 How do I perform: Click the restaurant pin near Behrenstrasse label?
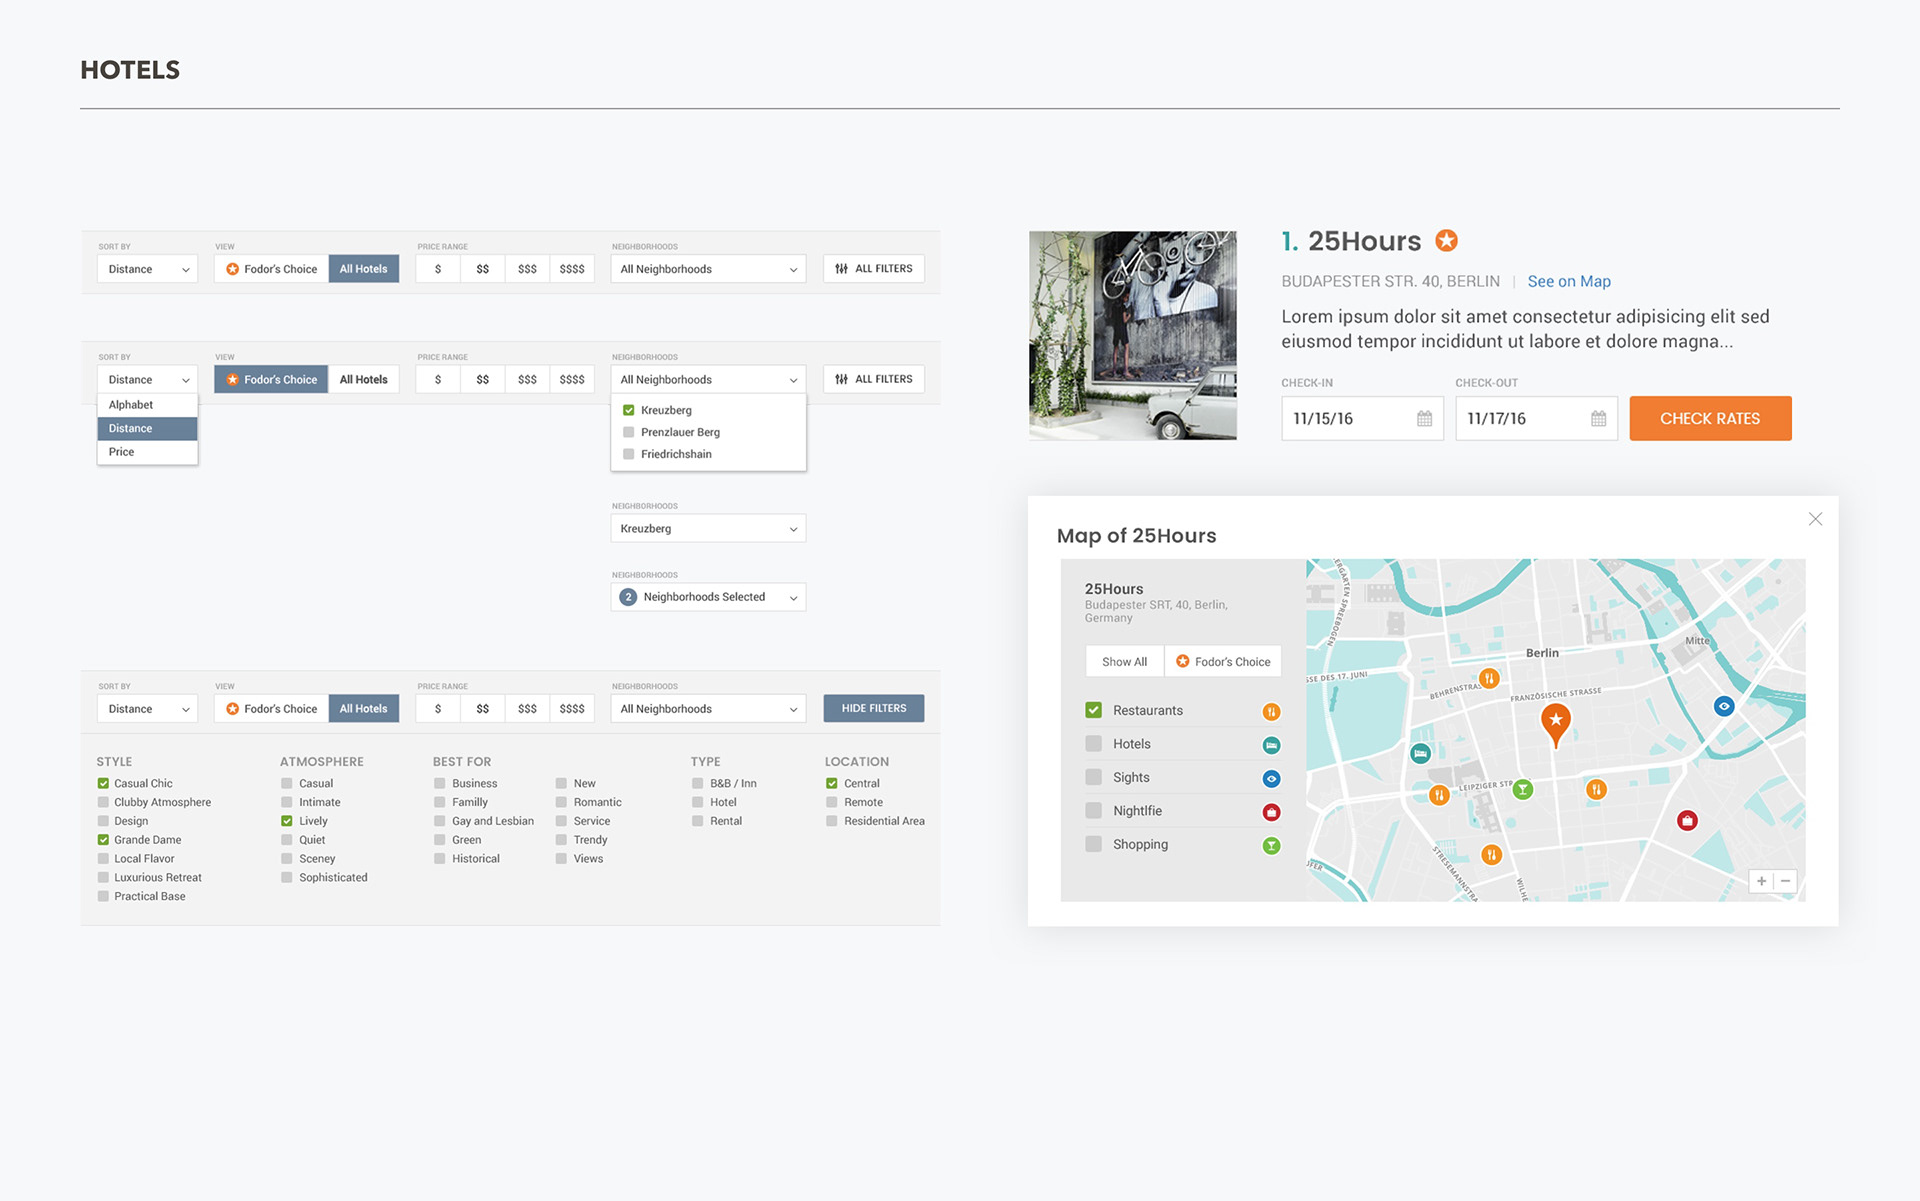point(1489,678)
